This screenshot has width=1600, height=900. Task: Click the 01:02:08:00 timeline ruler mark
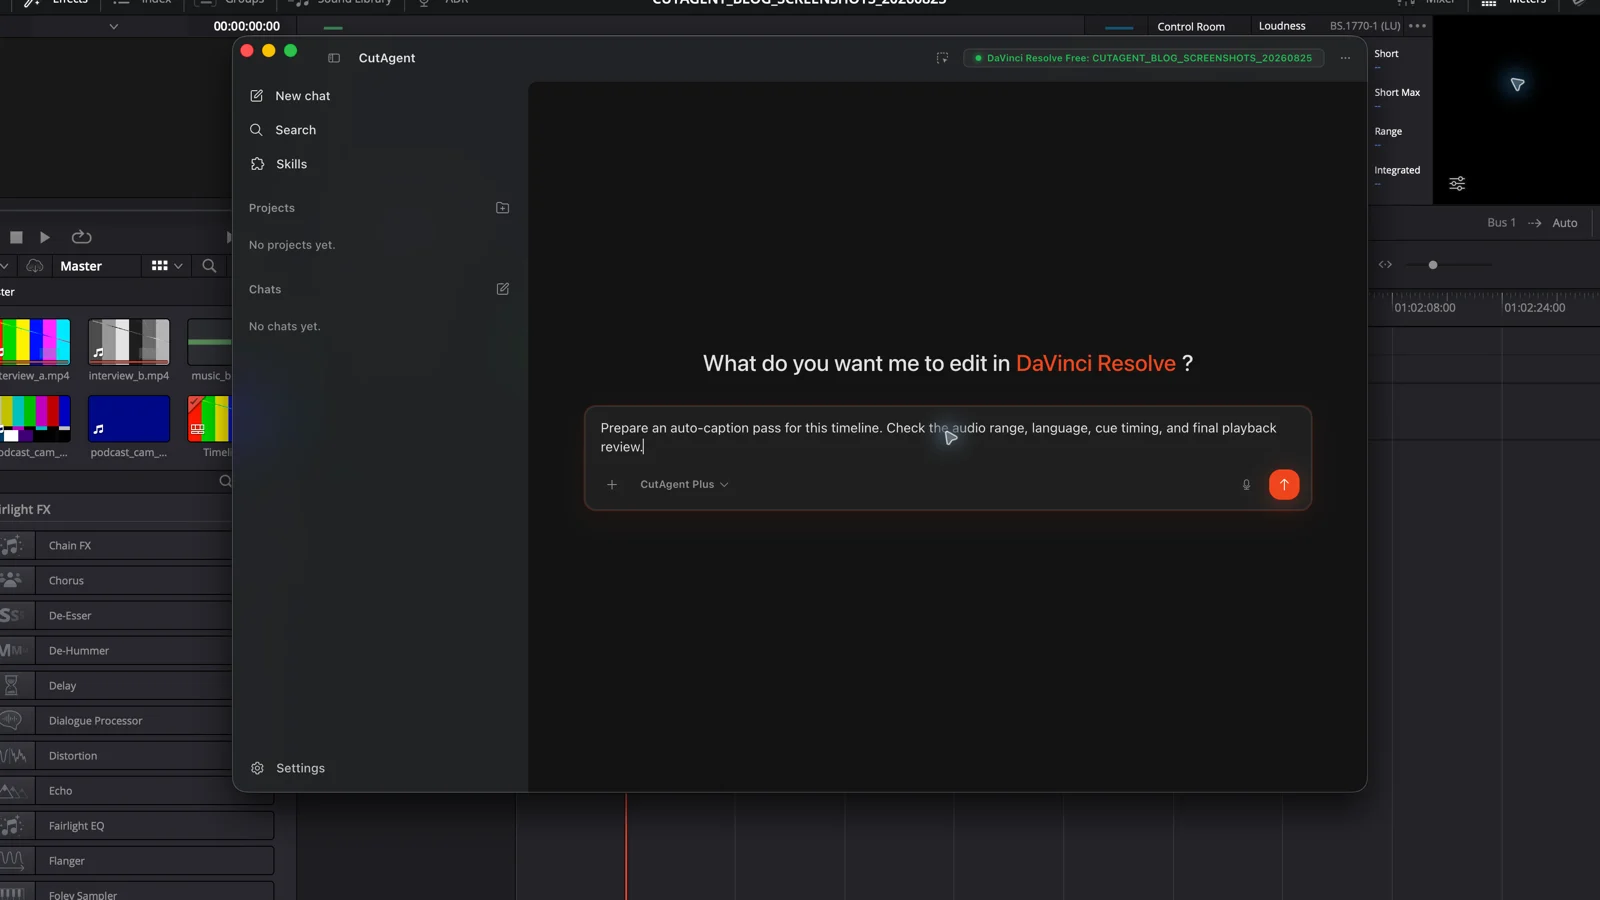click(1425, 308)
